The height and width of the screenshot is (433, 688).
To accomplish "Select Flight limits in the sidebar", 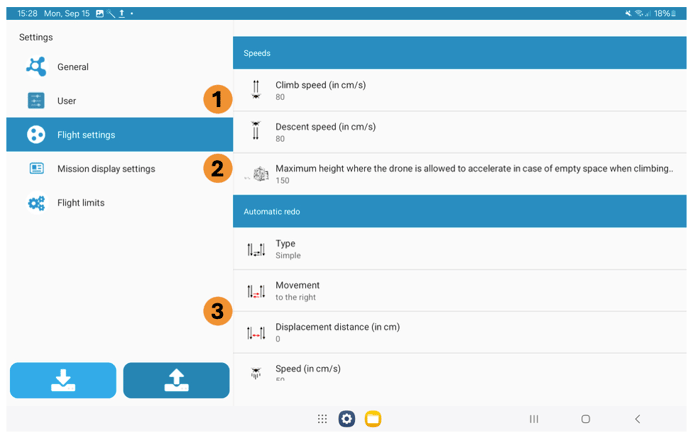I will pyautogui.click(x=81, y=203).
